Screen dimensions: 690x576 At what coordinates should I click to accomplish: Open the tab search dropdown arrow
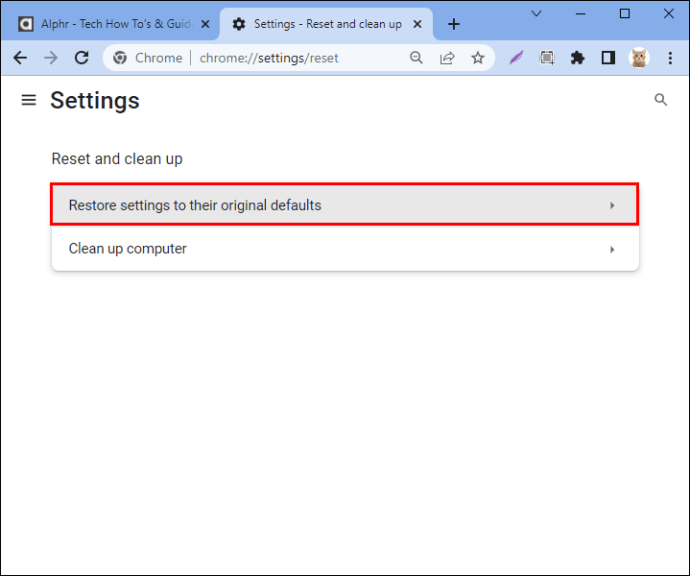pyautogui.click(x=536, y=14)
